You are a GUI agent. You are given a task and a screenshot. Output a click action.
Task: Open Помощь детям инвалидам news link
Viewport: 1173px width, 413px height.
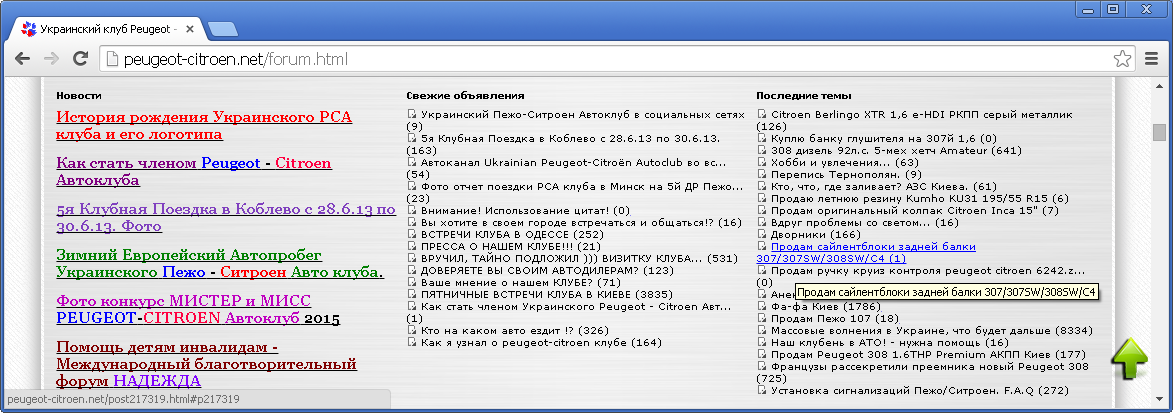[206, 364]
